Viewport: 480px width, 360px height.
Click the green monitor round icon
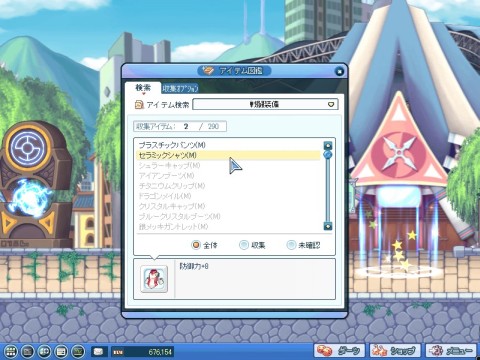pyautogui.click(x=78, y=351)
